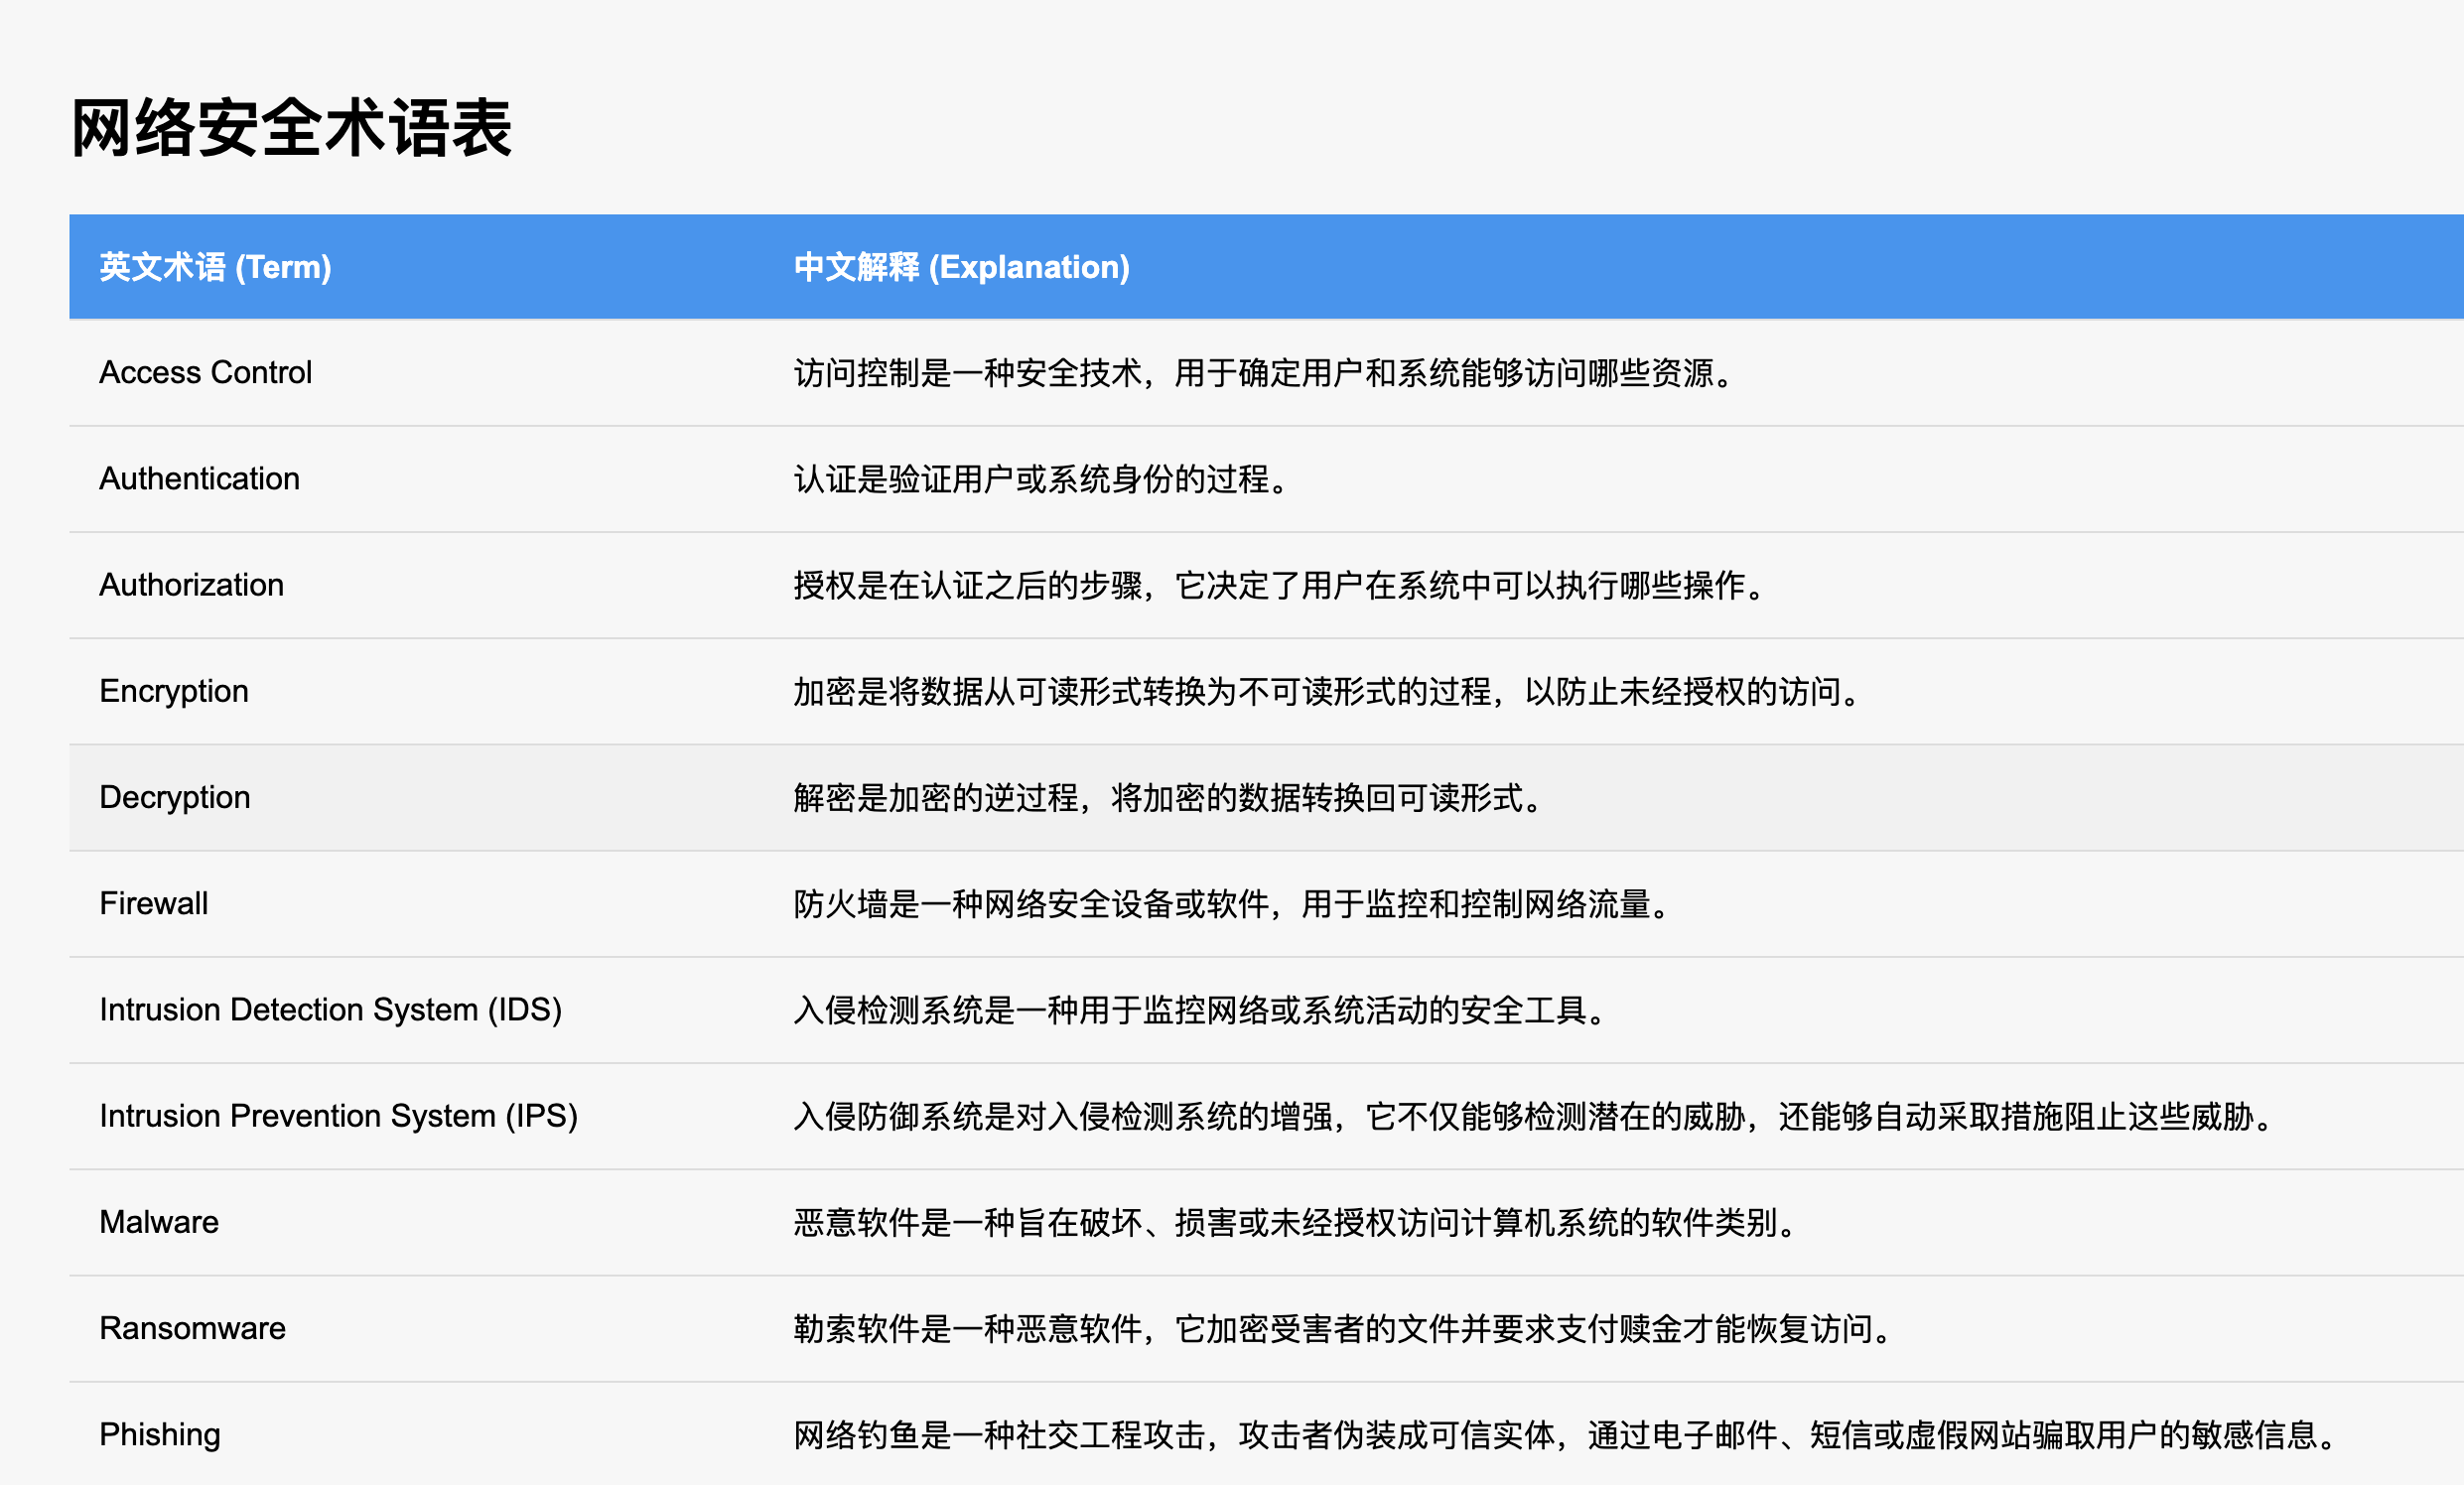Click the Decryption explanation text
This screenshot has height=1485, width=2464.
coord(1169,797)
